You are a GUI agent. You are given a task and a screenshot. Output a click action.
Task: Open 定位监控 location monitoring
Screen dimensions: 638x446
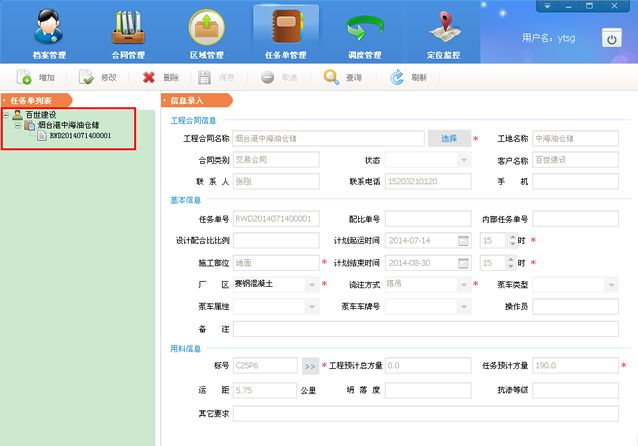(x=445, y=33)
